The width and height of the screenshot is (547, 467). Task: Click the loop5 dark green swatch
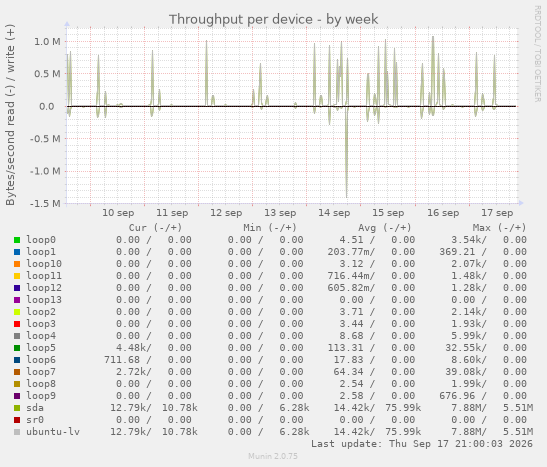pyautogui.click(x=17, y=348)
